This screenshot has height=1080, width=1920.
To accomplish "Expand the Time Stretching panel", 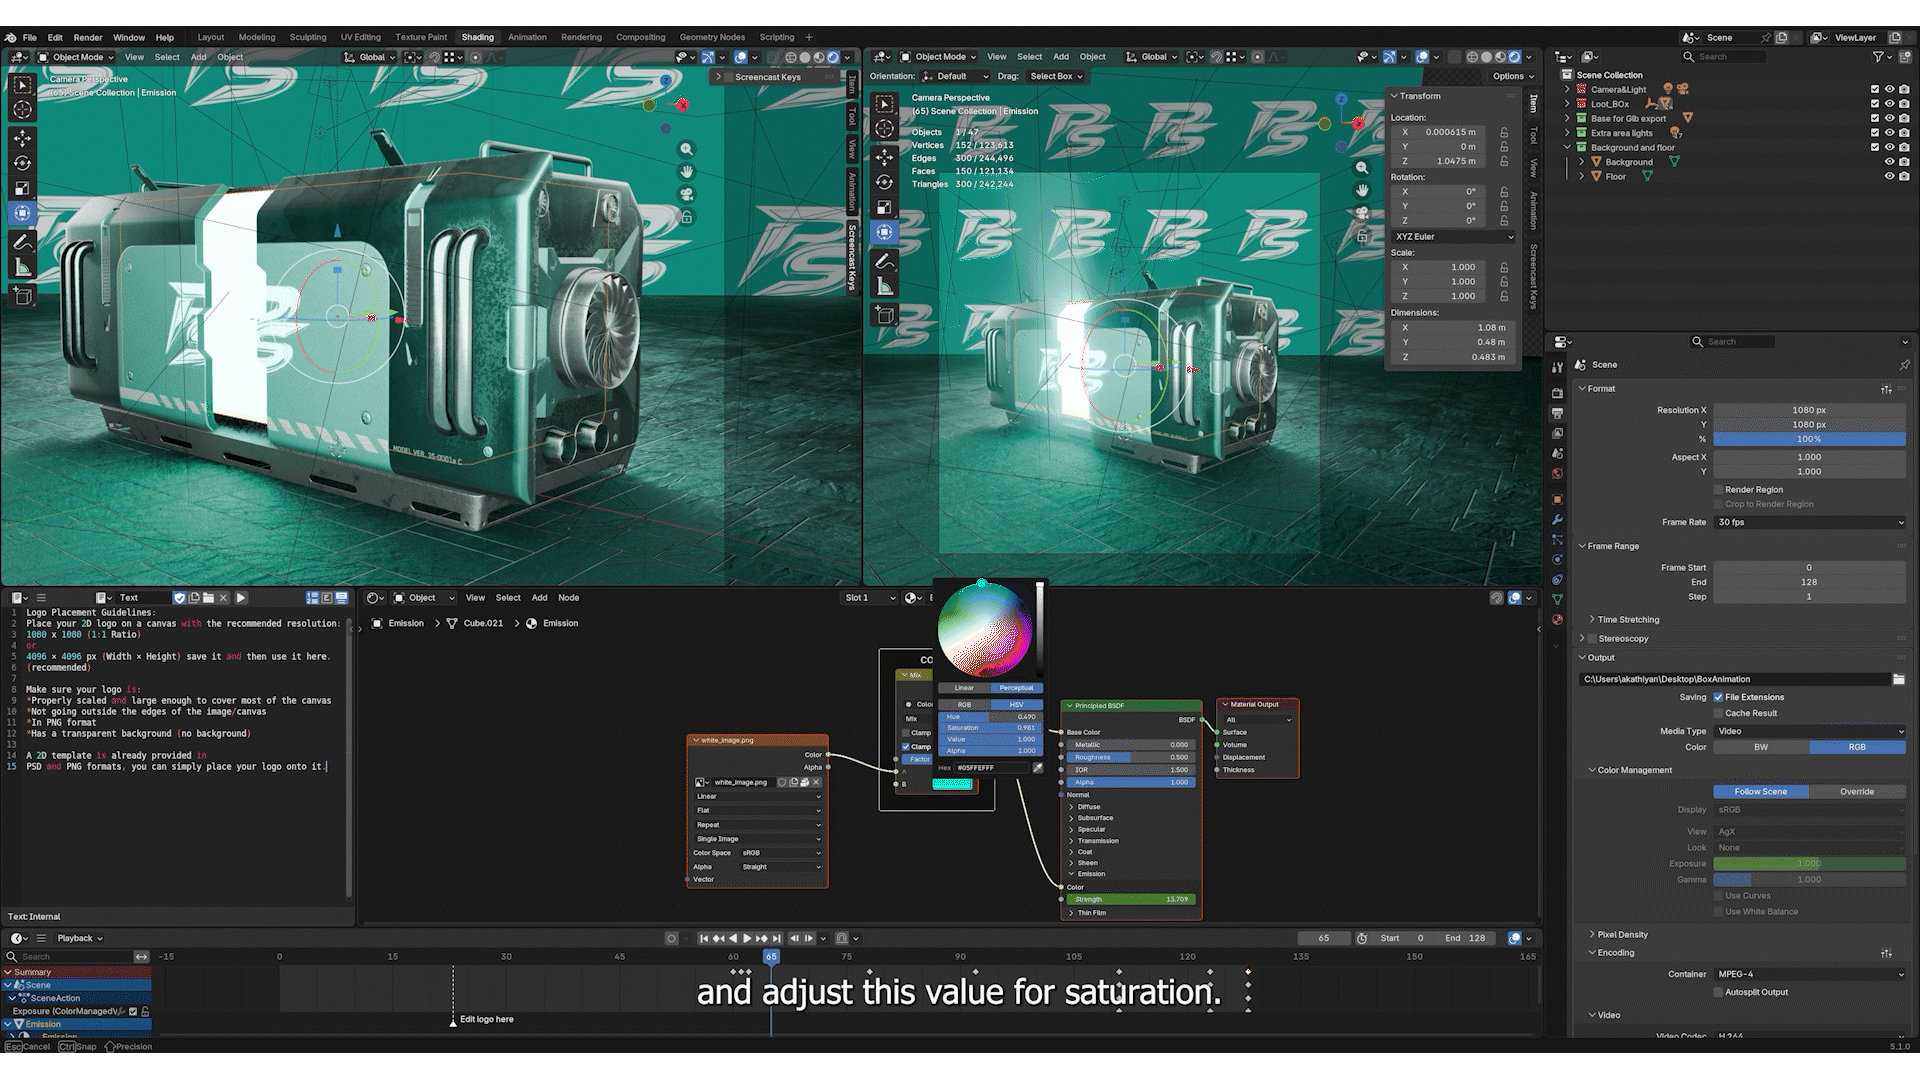I will tap(1627, 620).
